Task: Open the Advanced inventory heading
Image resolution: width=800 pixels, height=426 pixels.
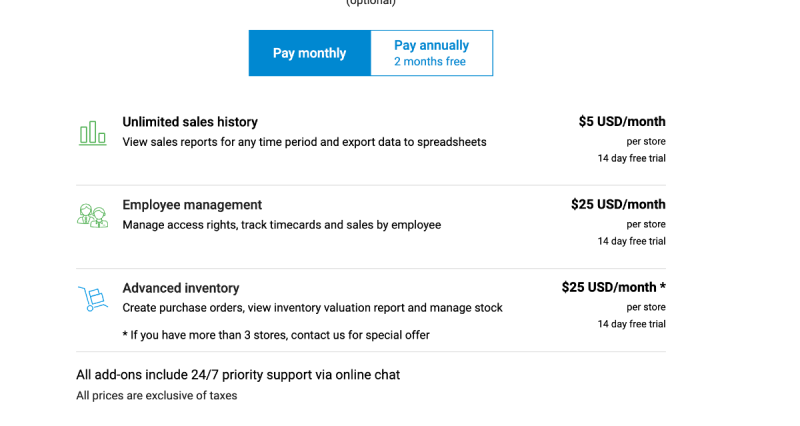Action: (181, 288)
